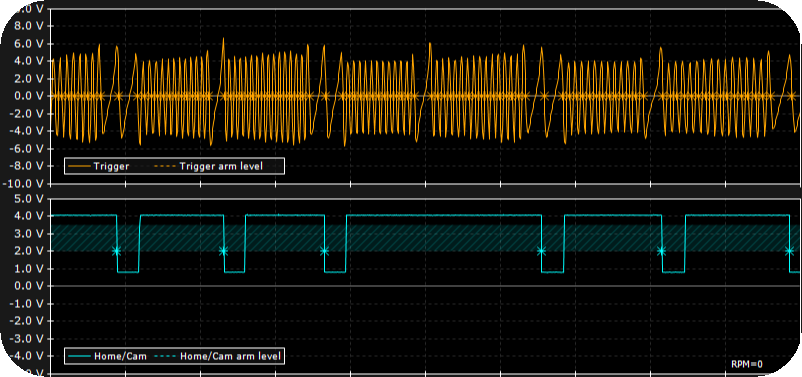
Task: Click the Trigger arm level legend text
Action: (x=220, y=166)
